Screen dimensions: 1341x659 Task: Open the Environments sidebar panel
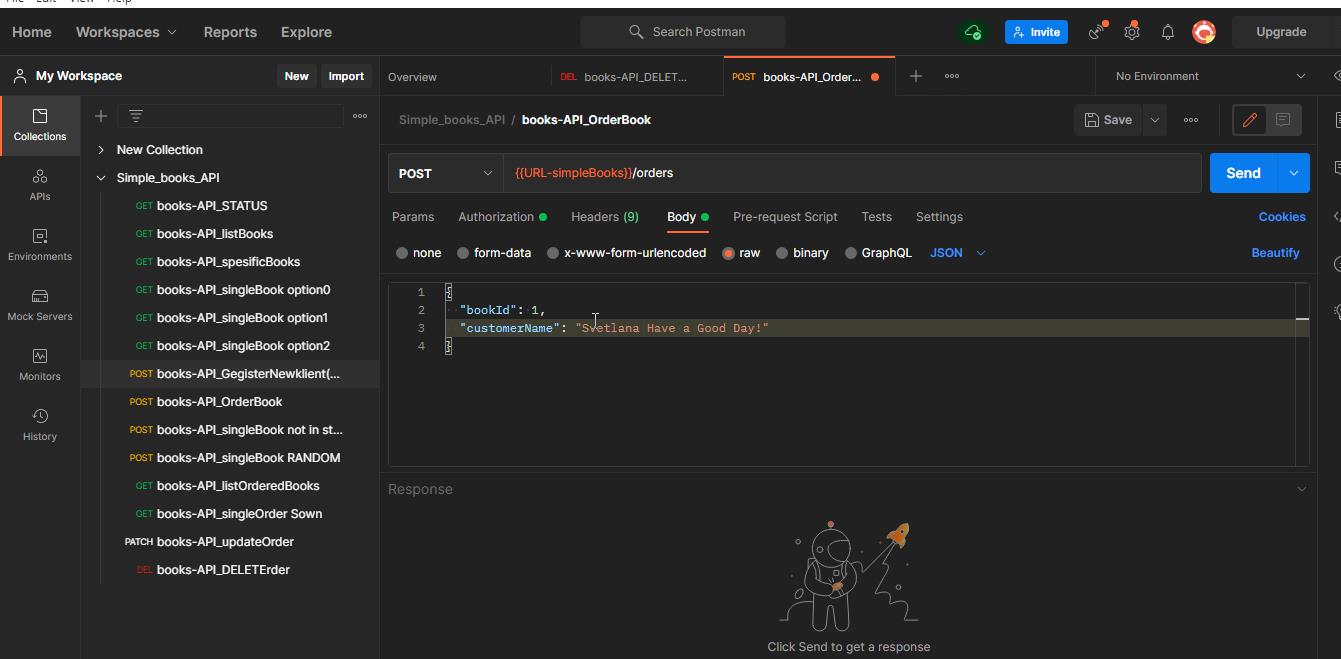[x=40, y=245]
